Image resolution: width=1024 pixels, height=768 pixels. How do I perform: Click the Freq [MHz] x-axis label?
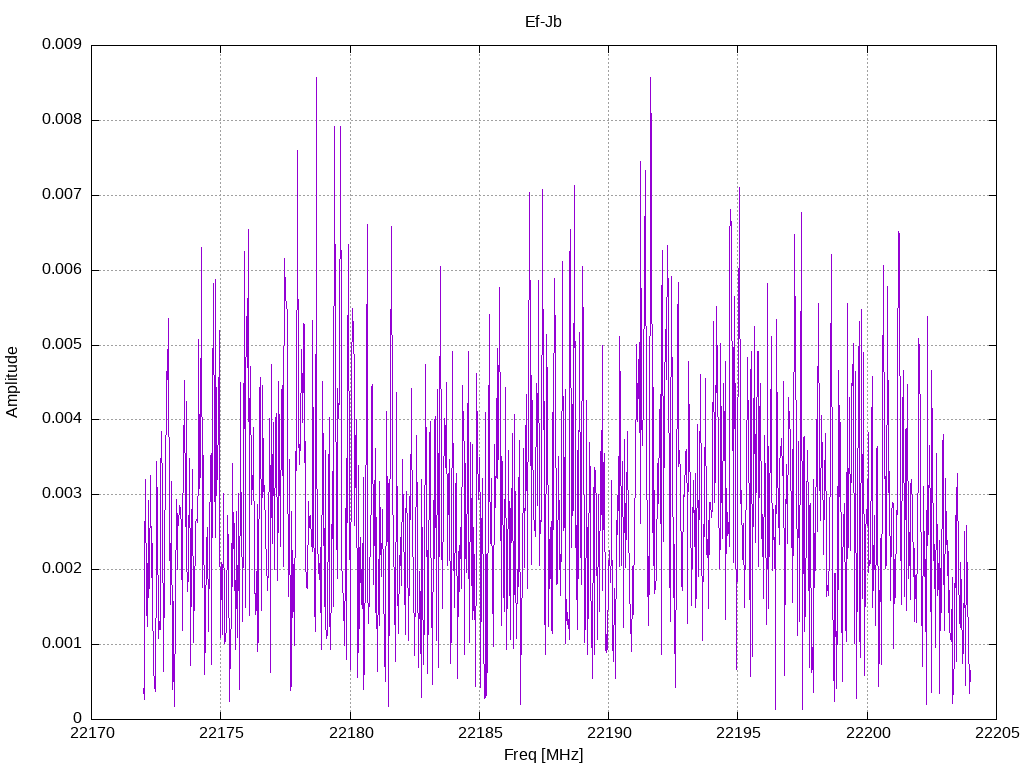tap(543, 755)
